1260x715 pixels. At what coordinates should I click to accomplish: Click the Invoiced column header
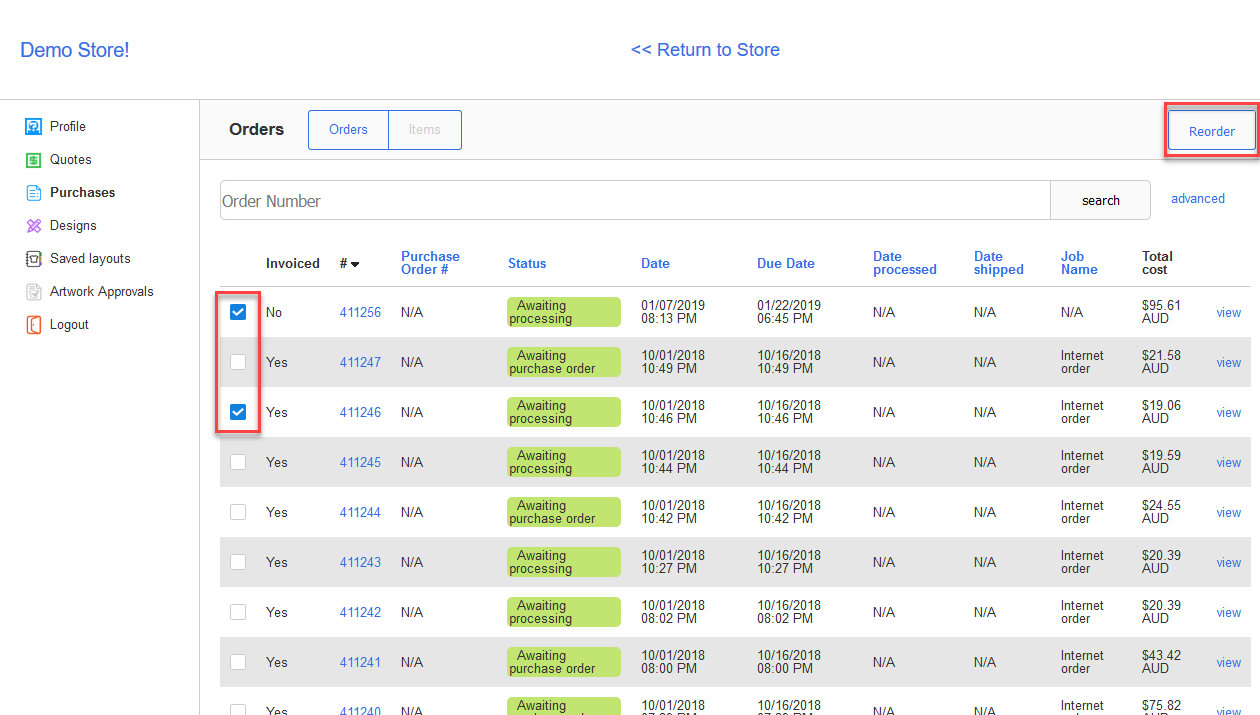293,263
